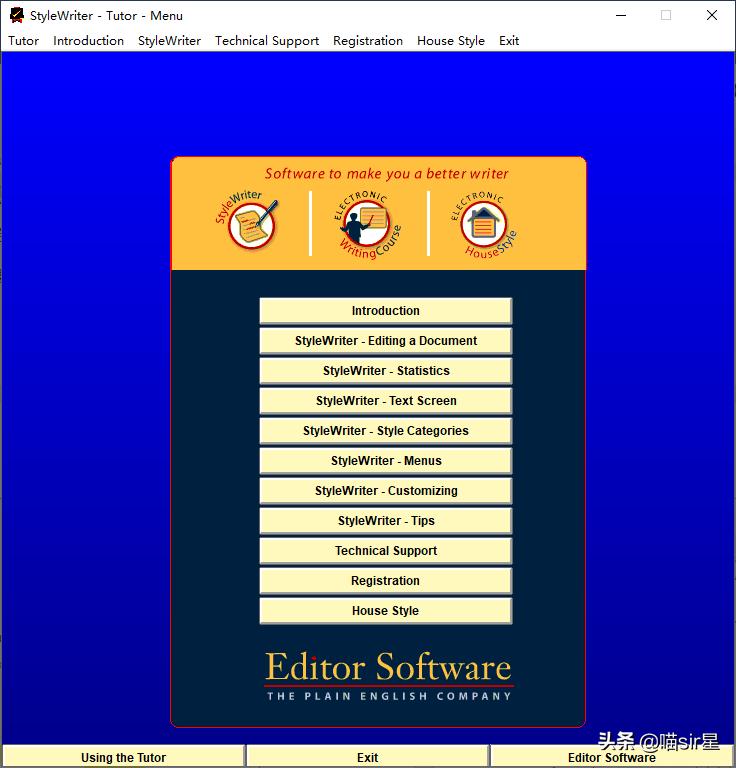Open StyleWriter - Customizing lesson
The height and width of the screenshot is (768, 736).
386,490
